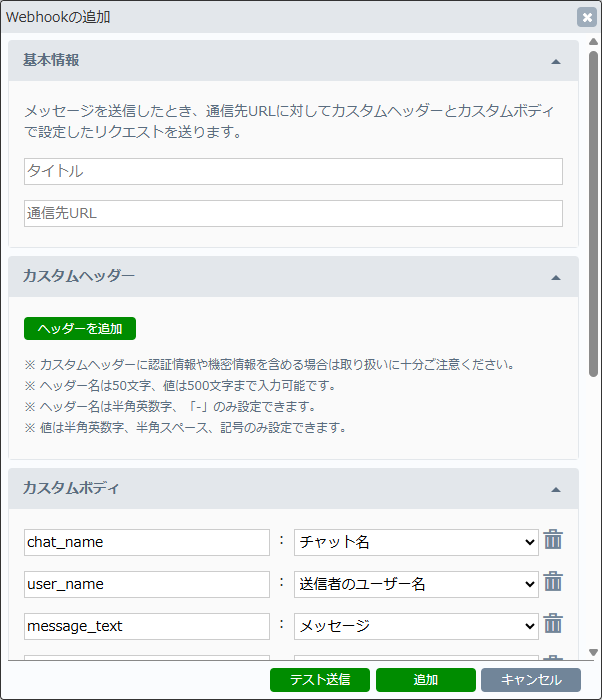This screenshot has width=602, height=700.
Task: Open the 送信者のユーザー名 dropdown
Action: [x=416, y=584]
